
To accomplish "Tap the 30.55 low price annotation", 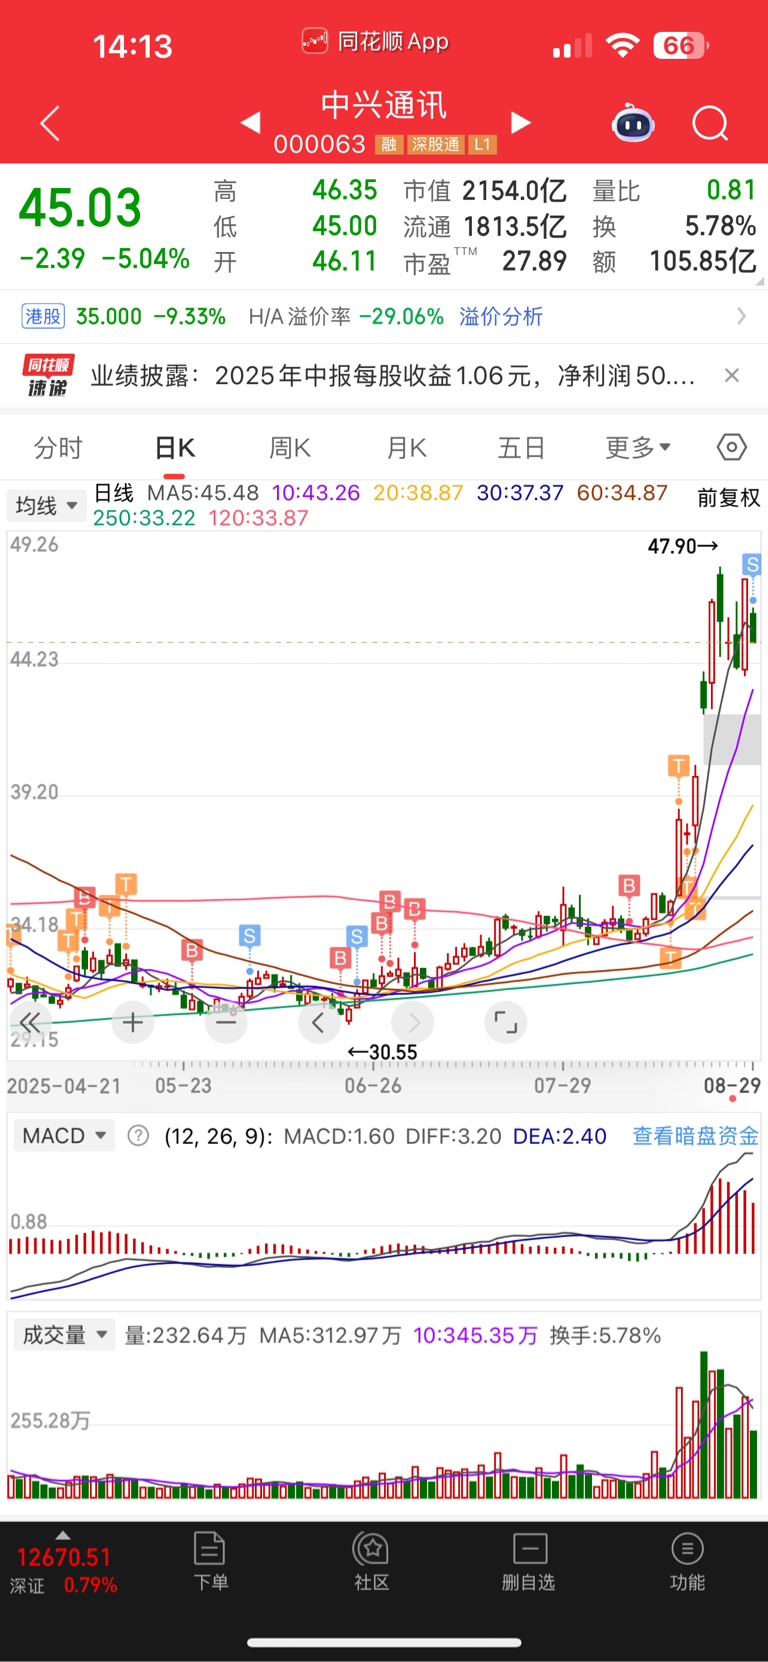I will coord(382,1052).
